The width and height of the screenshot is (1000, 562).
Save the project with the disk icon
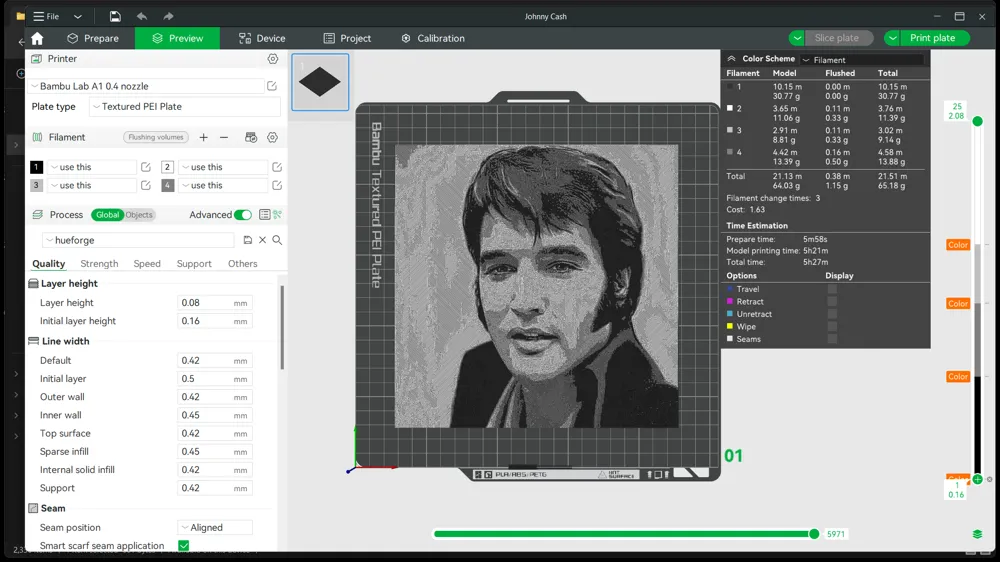[x=115, y=16]
